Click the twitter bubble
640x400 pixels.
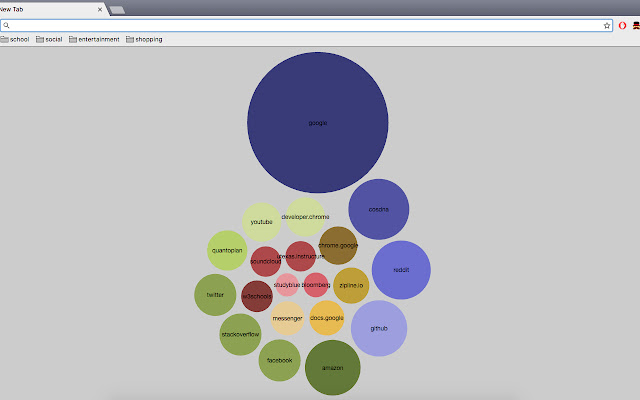point(215,295)
